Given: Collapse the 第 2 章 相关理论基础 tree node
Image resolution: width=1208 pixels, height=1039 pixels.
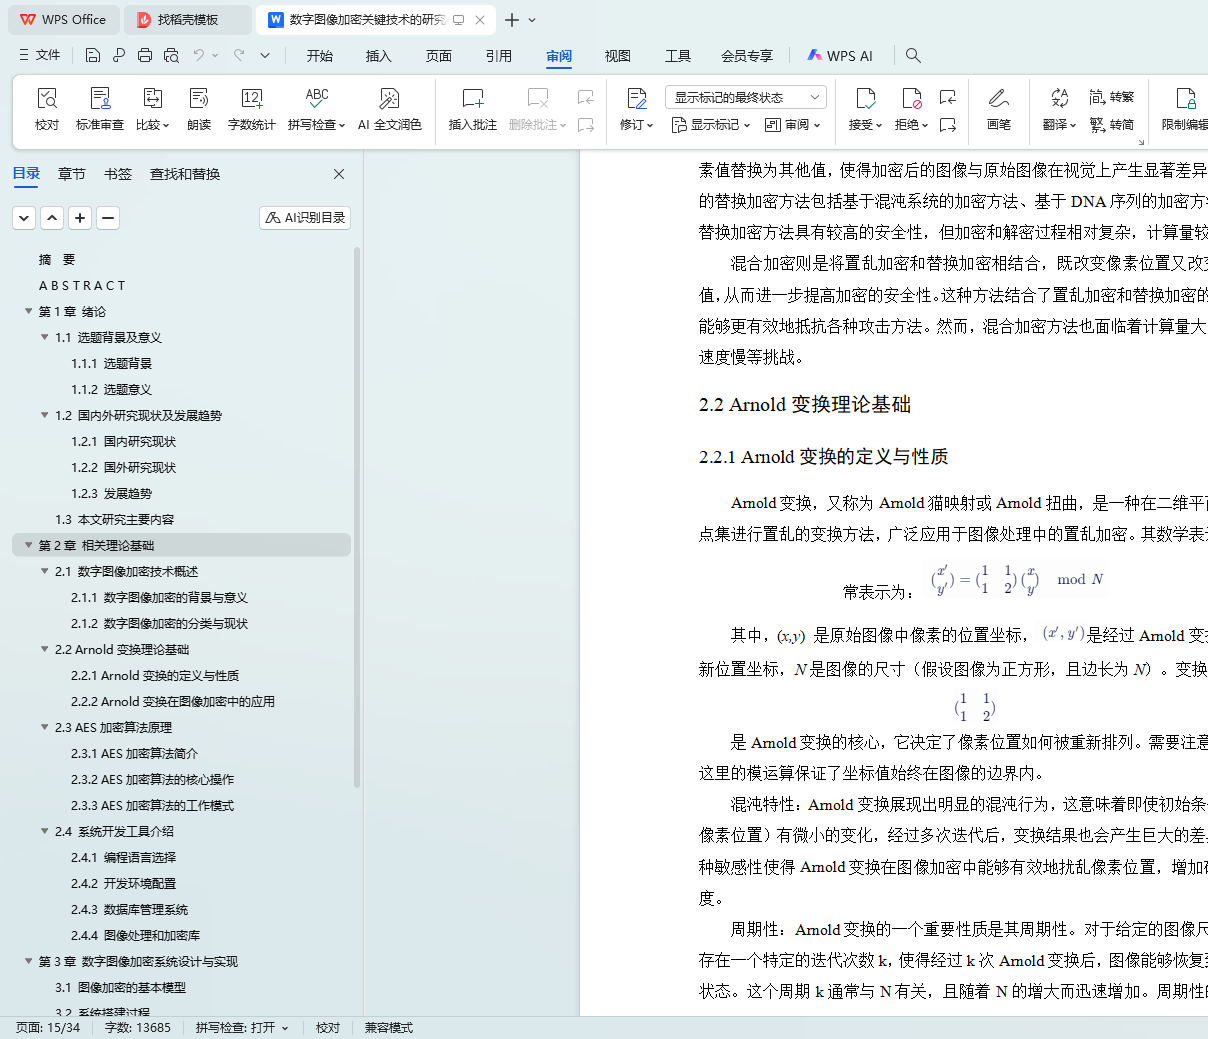Looking at the screenshot, I should 29,545.
